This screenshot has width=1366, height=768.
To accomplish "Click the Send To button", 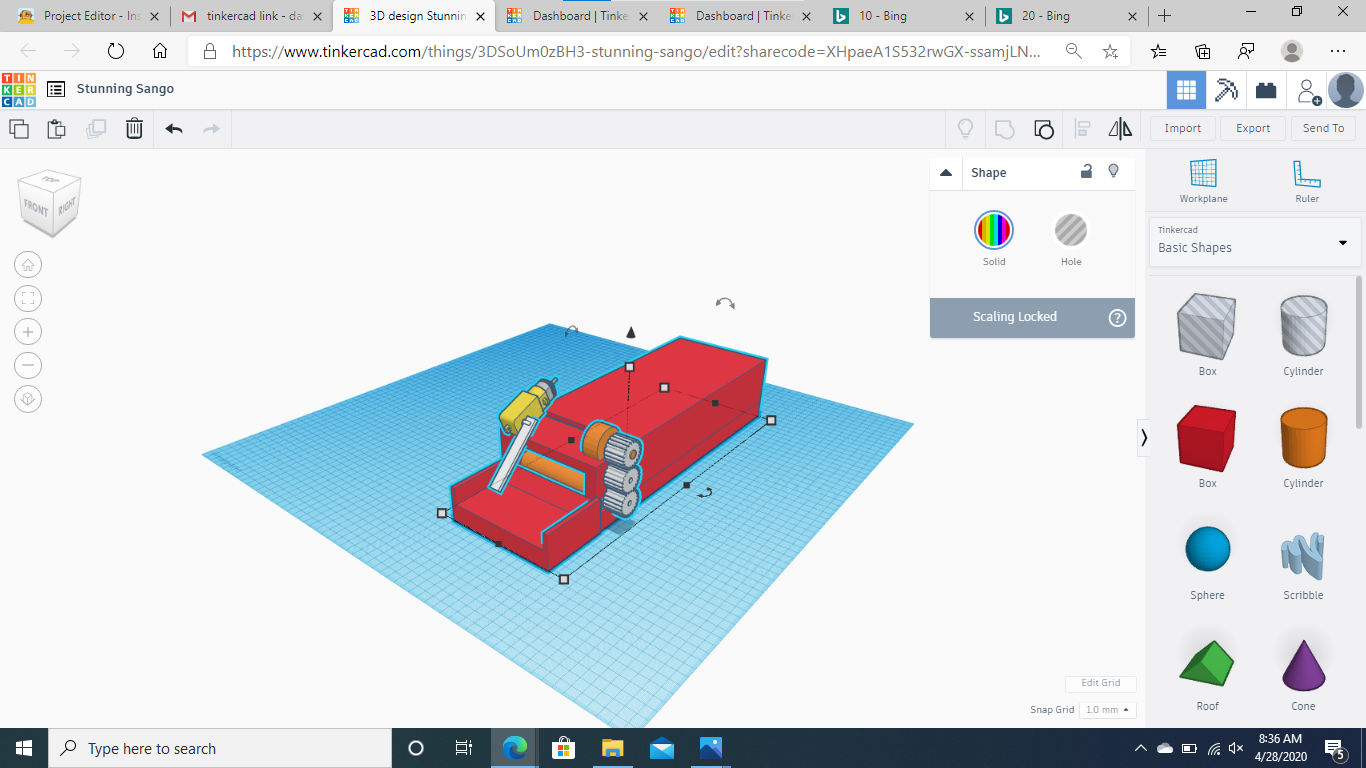I will pos(1324,128).
